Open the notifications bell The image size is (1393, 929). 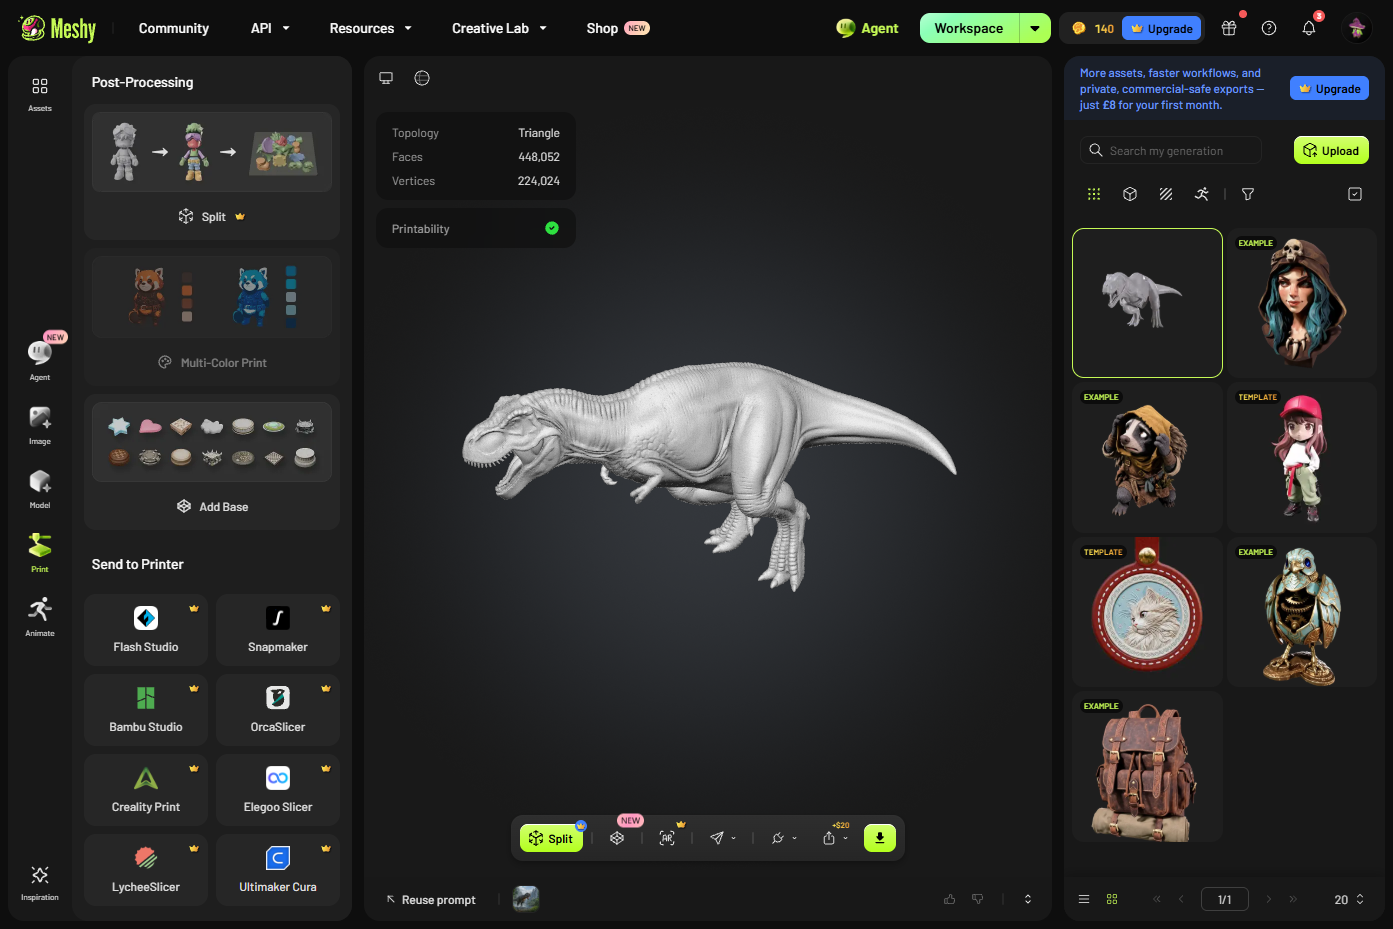1309,28
